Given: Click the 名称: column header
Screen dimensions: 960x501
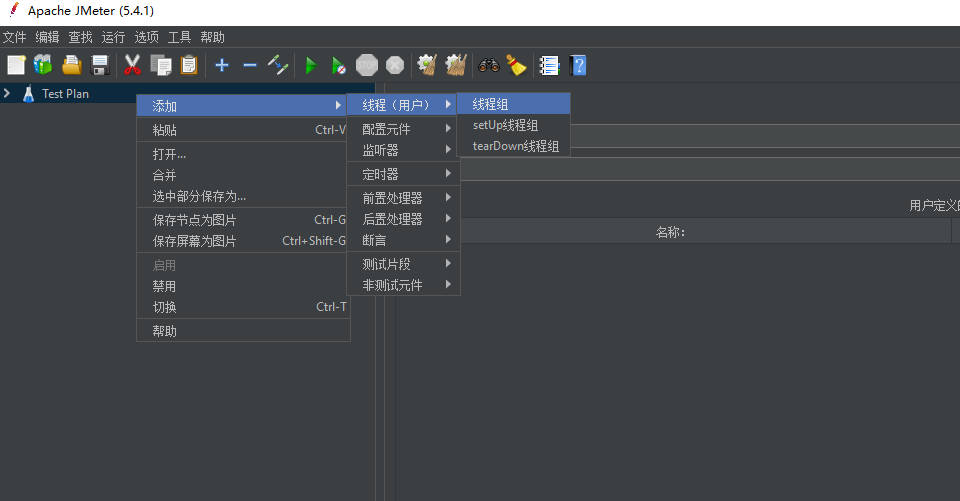Looking at the screenshot, I should coord(670,232).
